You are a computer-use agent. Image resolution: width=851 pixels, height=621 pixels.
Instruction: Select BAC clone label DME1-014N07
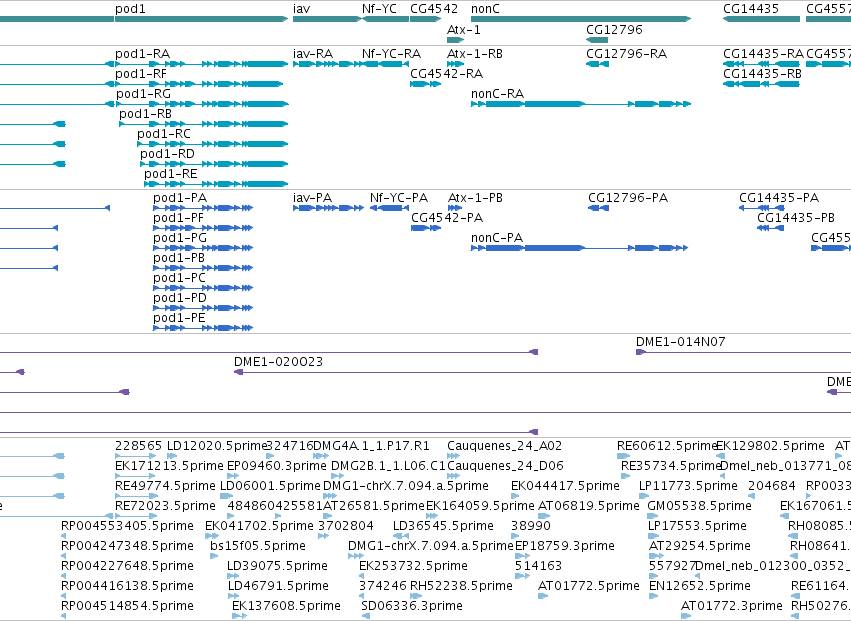681,342
